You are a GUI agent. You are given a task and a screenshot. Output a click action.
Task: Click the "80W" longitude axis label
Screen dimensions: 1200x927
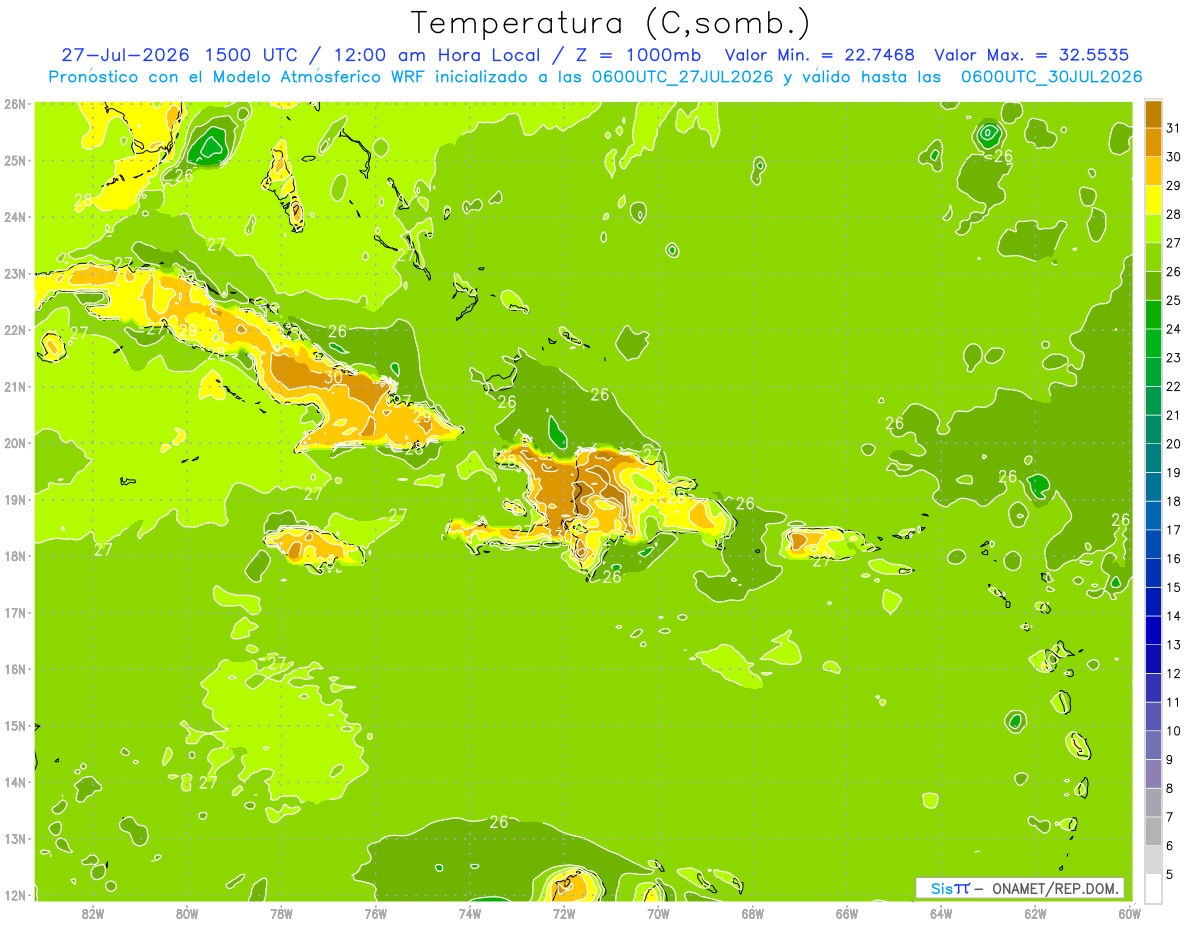coord(187,913)
